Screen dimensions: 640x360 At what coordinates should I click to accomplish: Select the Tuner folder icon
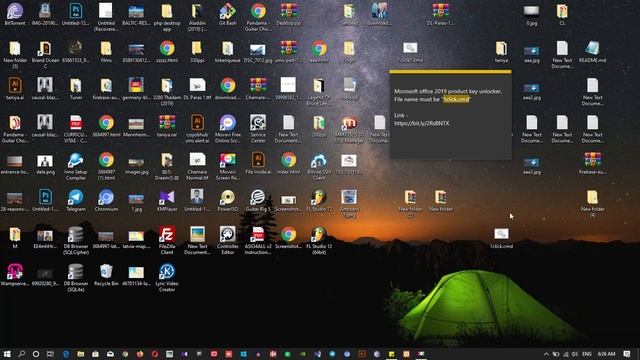tap(76, 89)
